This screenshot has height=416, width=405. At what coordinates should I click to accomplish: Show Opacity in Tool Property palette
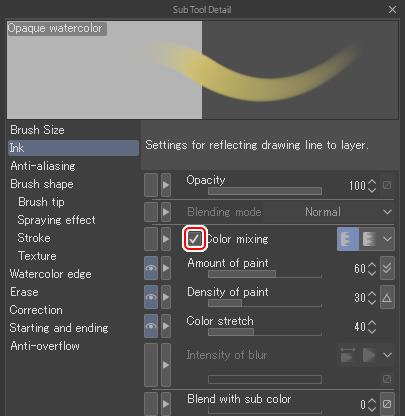(x=151, y=185)
